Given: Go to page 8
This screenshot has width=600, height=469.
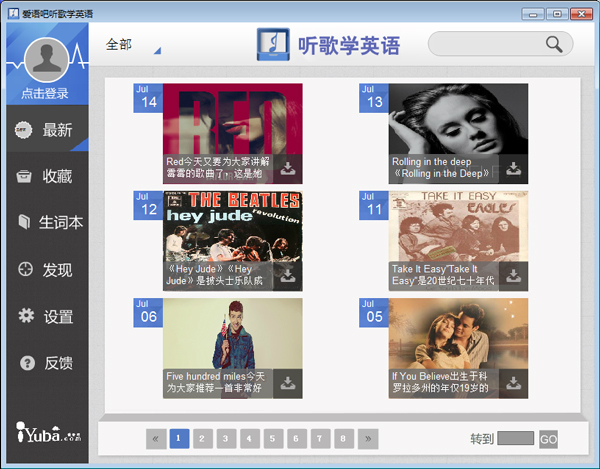Looking at the screenshot, I should 344,439.
